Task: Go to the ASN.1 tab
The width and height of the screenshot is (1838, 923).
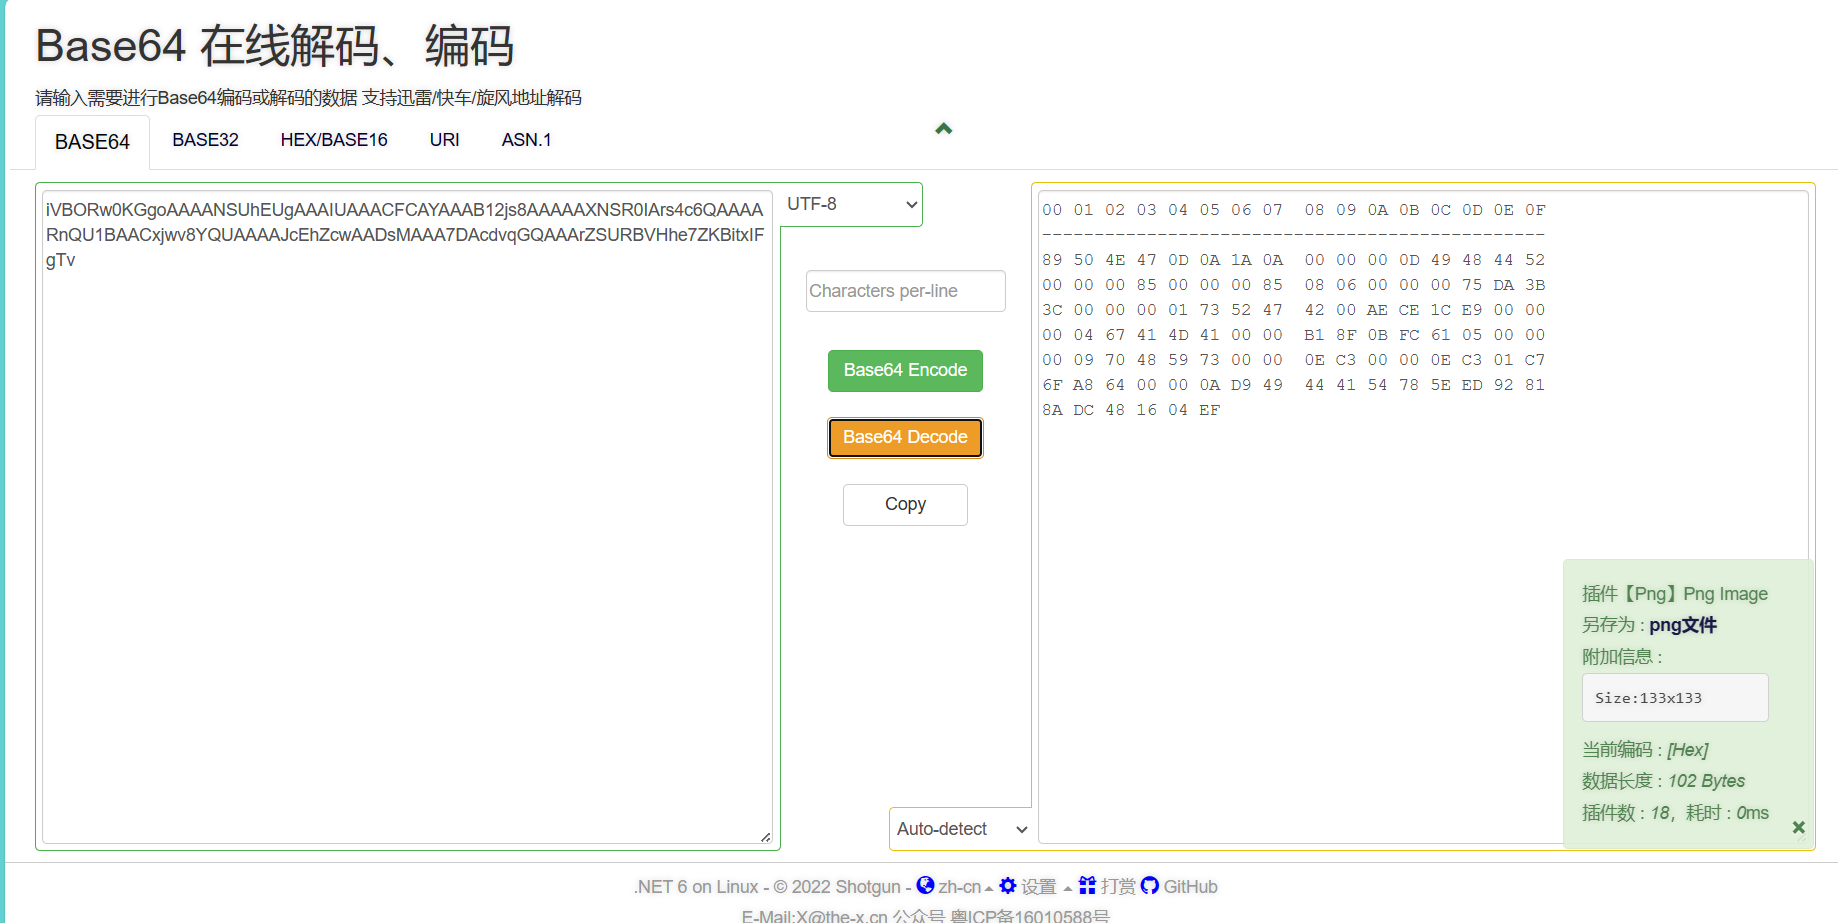Action: (x=527, y=140)
